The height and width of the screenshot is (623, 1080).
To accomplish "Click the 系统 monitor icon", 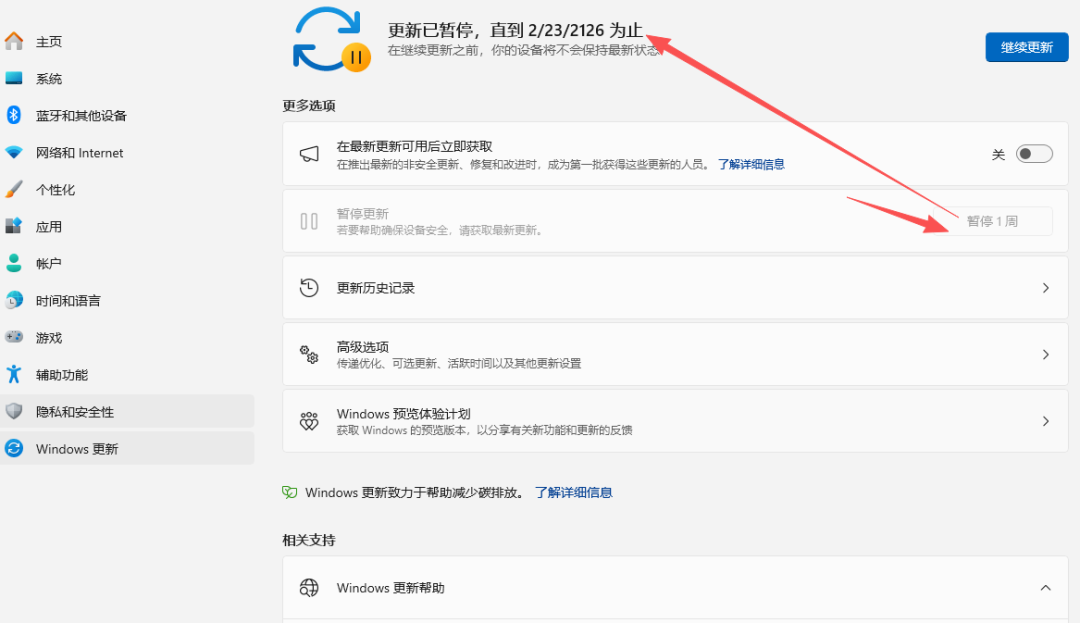I will click(x=14, y=78).
